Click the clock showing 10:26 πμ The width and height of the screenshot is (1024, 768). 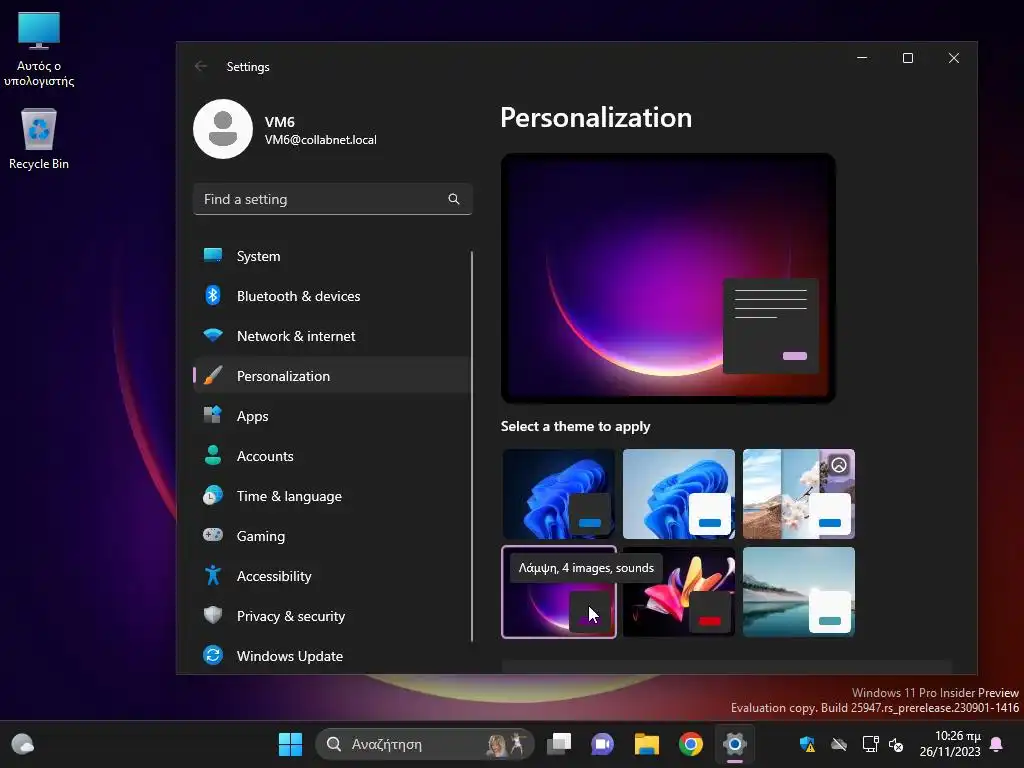click(x=950, y=744)
